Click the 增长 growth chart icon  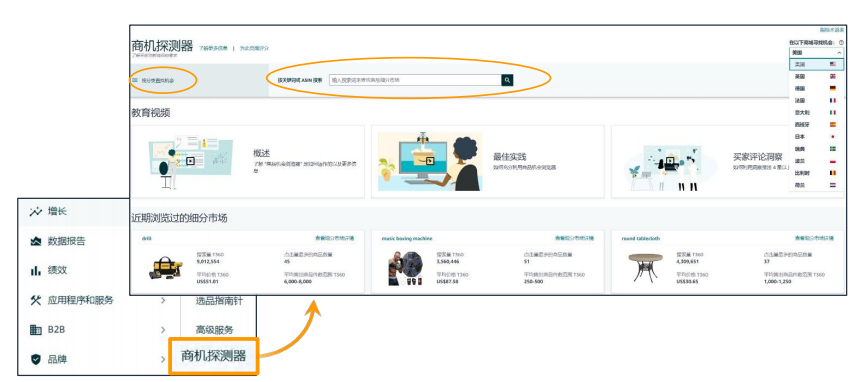pos(36,212)
